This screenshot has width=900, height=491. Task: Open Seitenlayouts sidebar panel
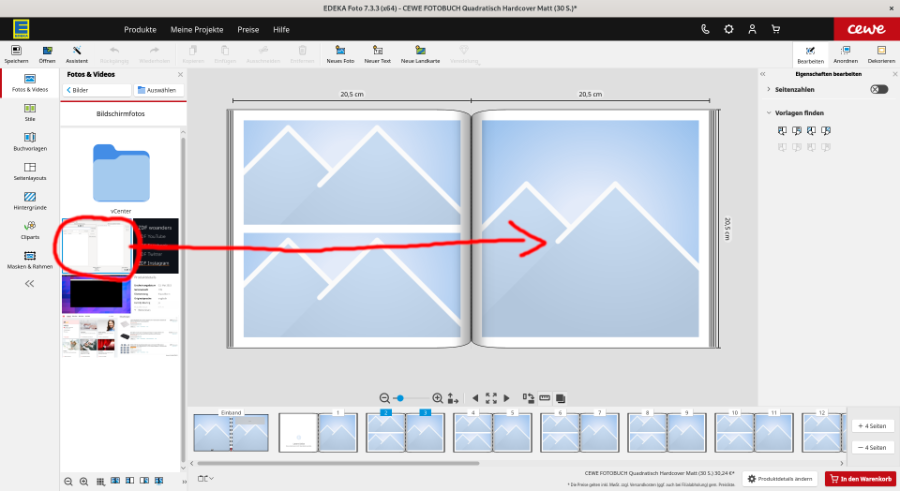[30, 171]
